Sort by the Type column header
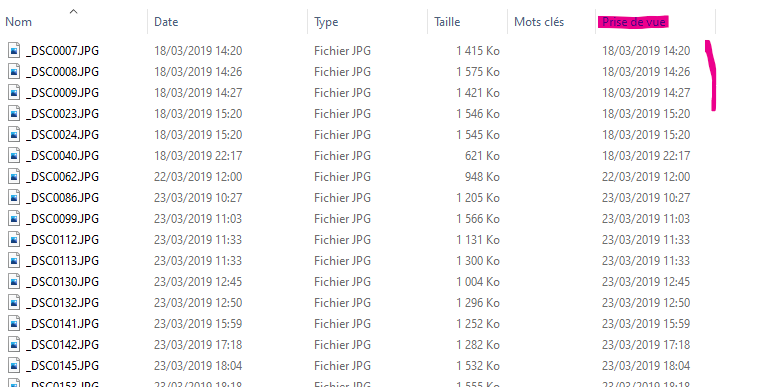 point(326,22)
